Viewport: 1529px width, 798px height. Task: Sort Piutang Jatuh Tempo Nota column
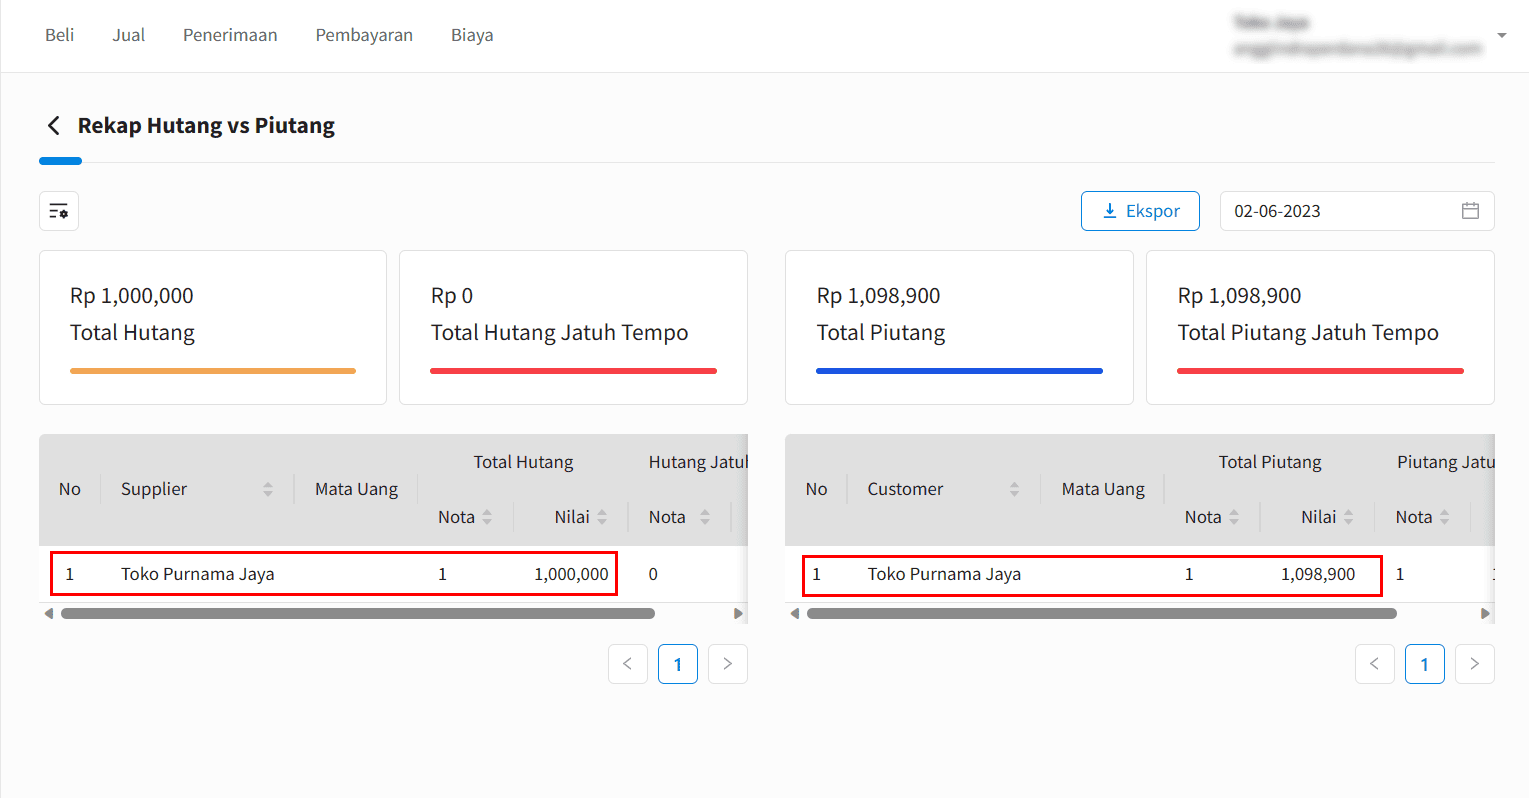pyautogui.click(x=1444, y=517)
